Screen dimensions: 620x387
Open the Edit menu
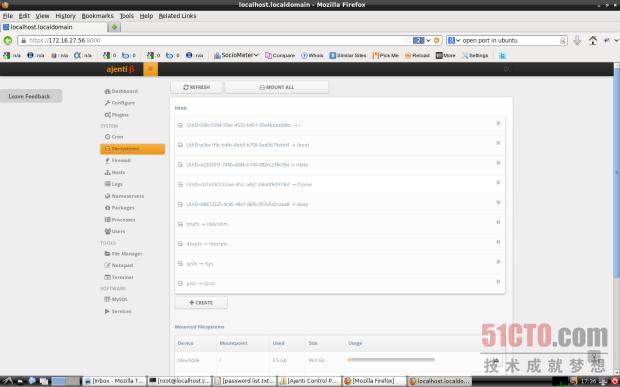pyautogui.click(x=24, y=16)
